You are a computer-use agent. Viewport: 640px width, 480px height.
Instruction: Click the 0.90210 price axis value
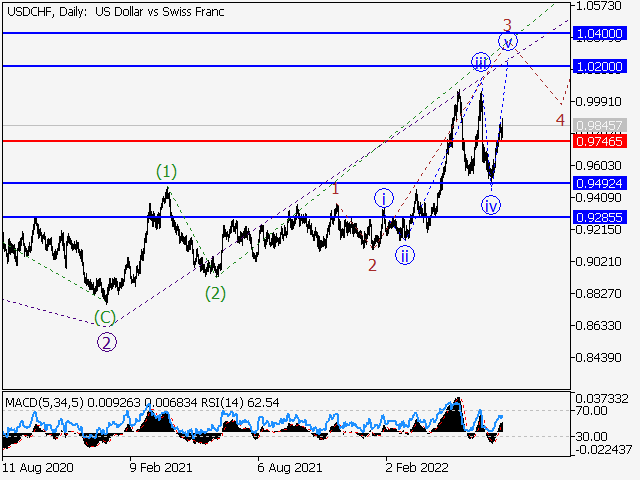coord(598,261)
